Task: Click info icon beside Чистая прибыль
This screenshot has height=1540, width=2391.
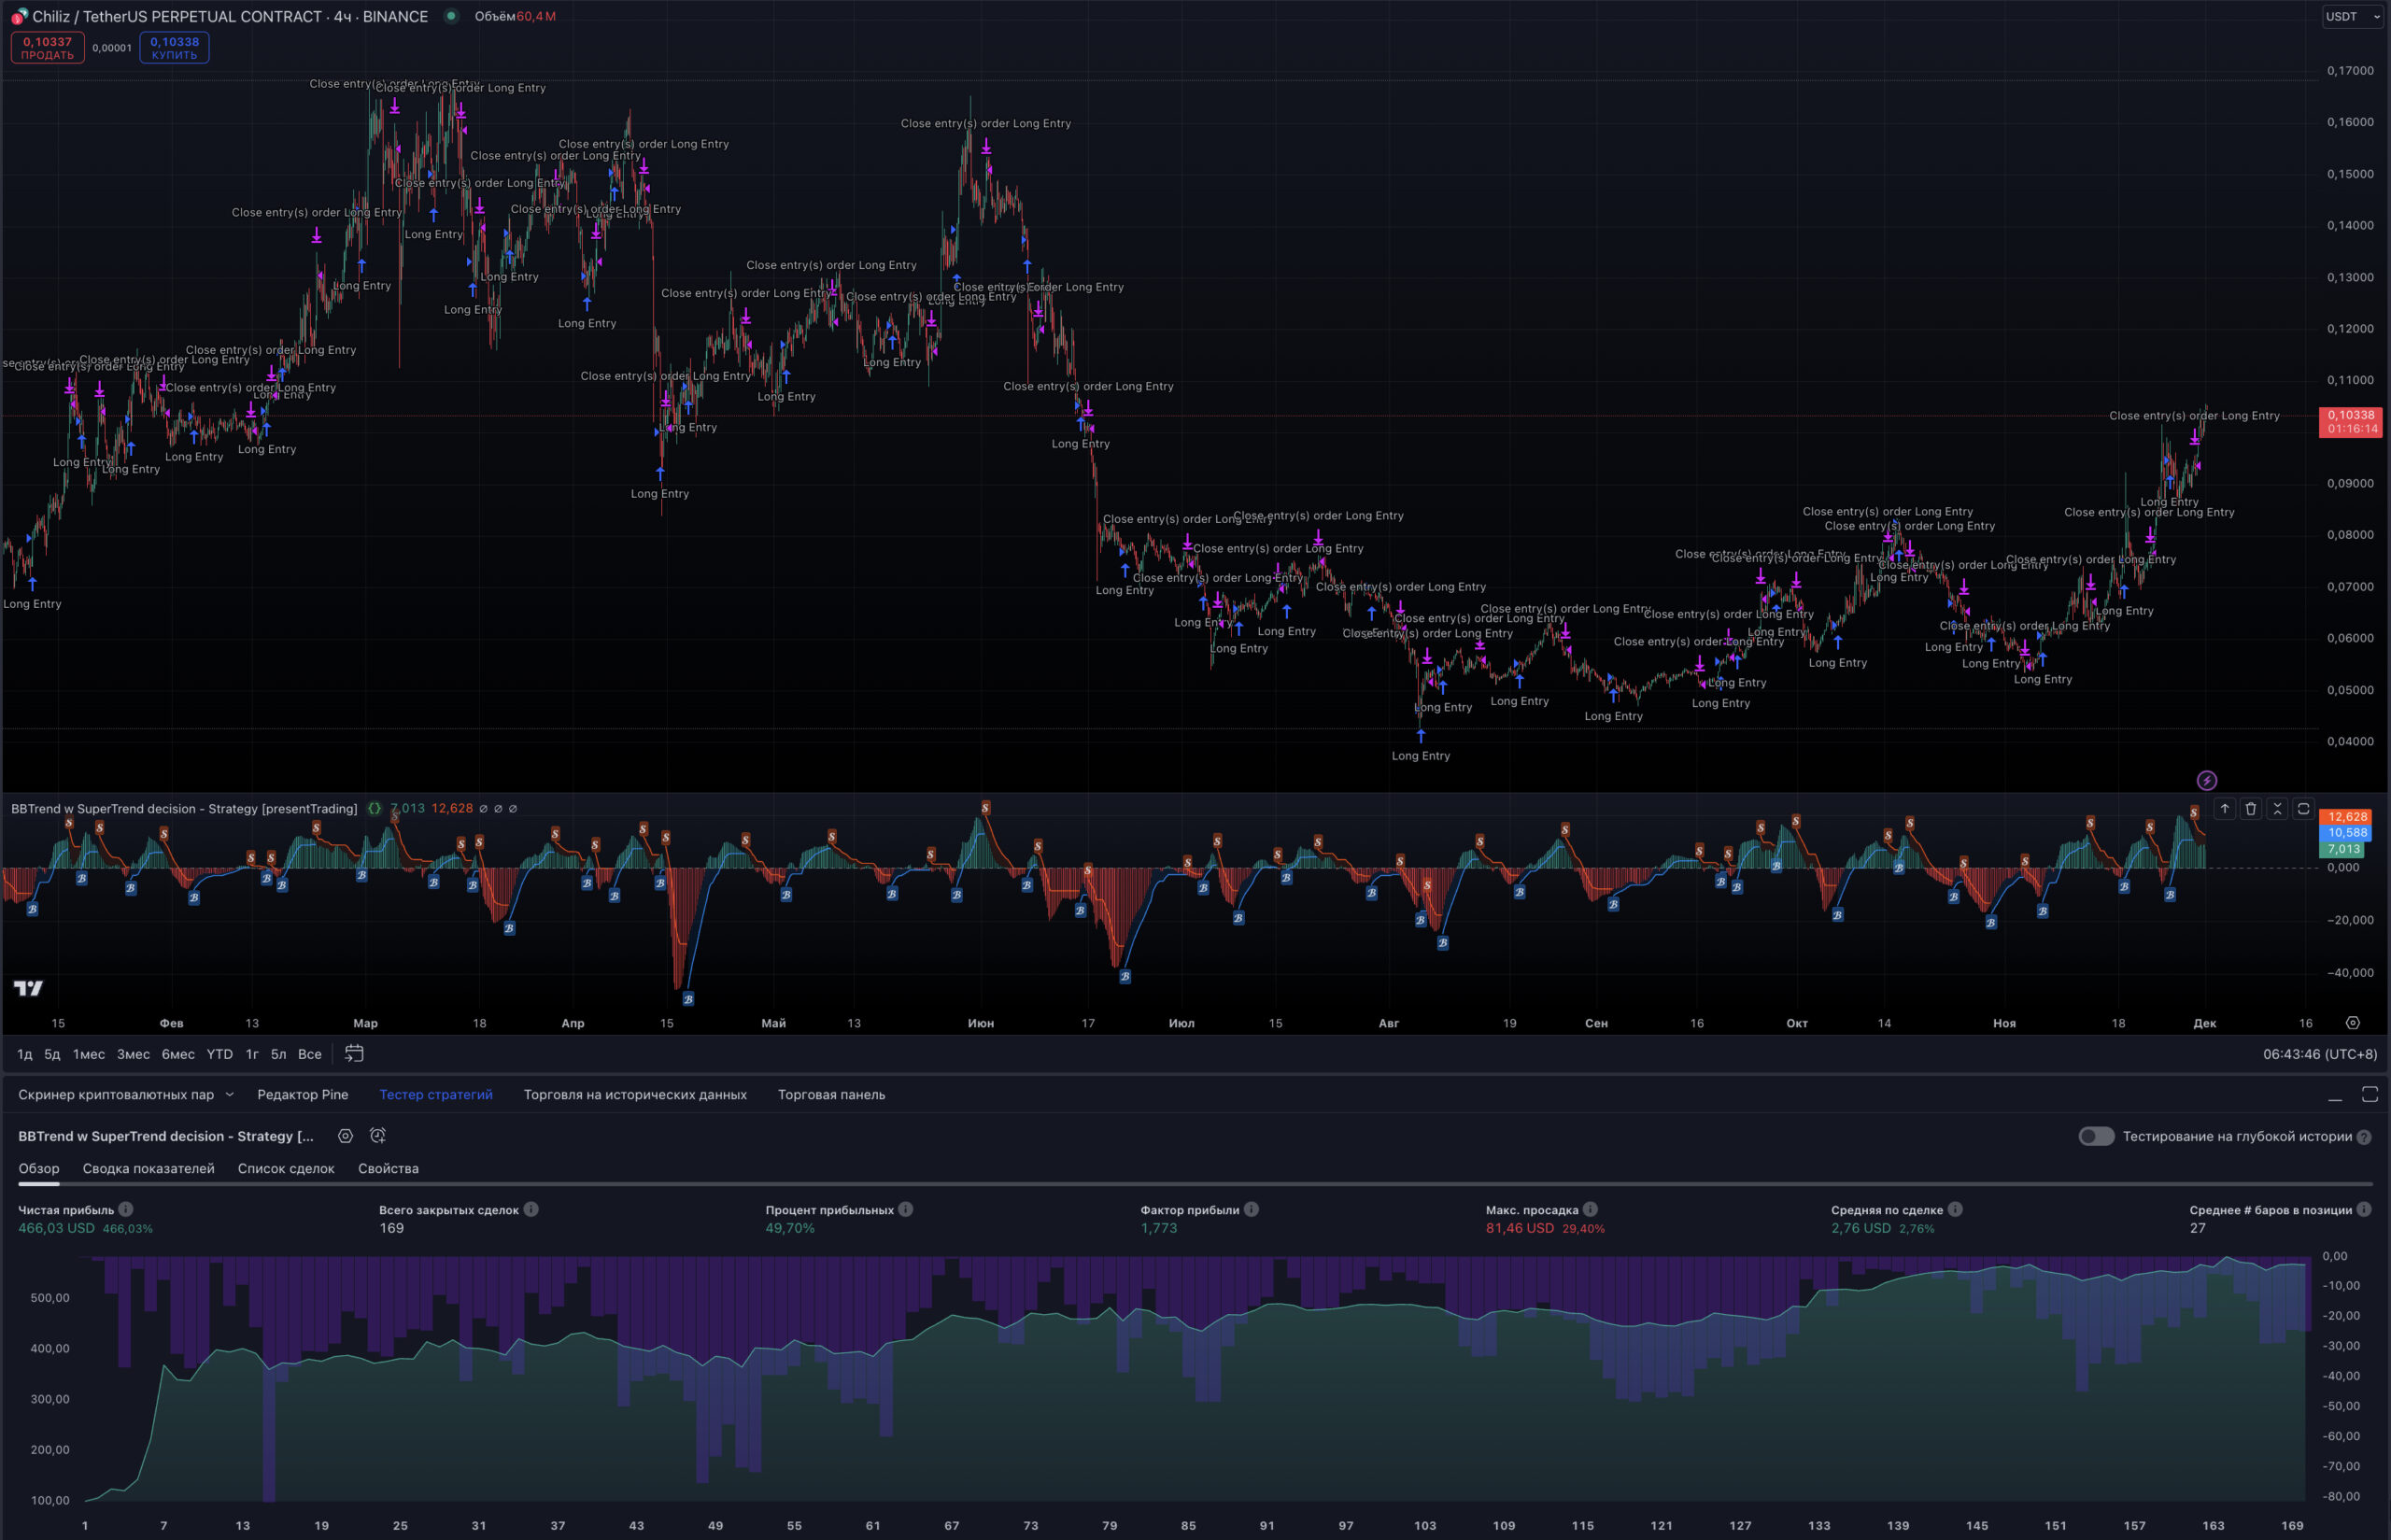Action: click(126, 1209)
